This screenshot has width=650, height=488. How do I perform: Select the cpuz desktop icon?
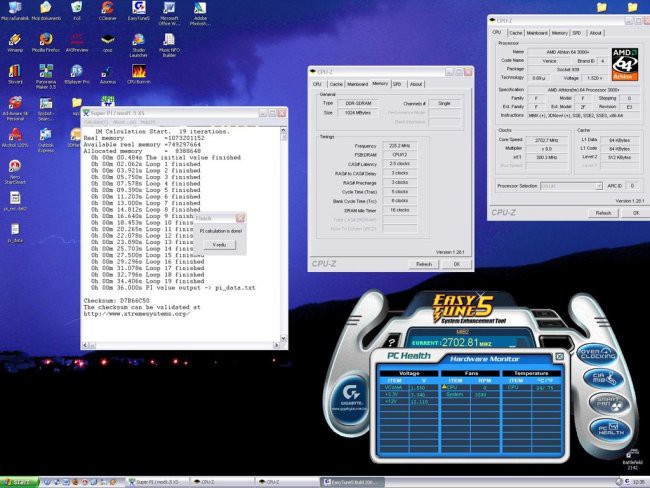[108, 43]
